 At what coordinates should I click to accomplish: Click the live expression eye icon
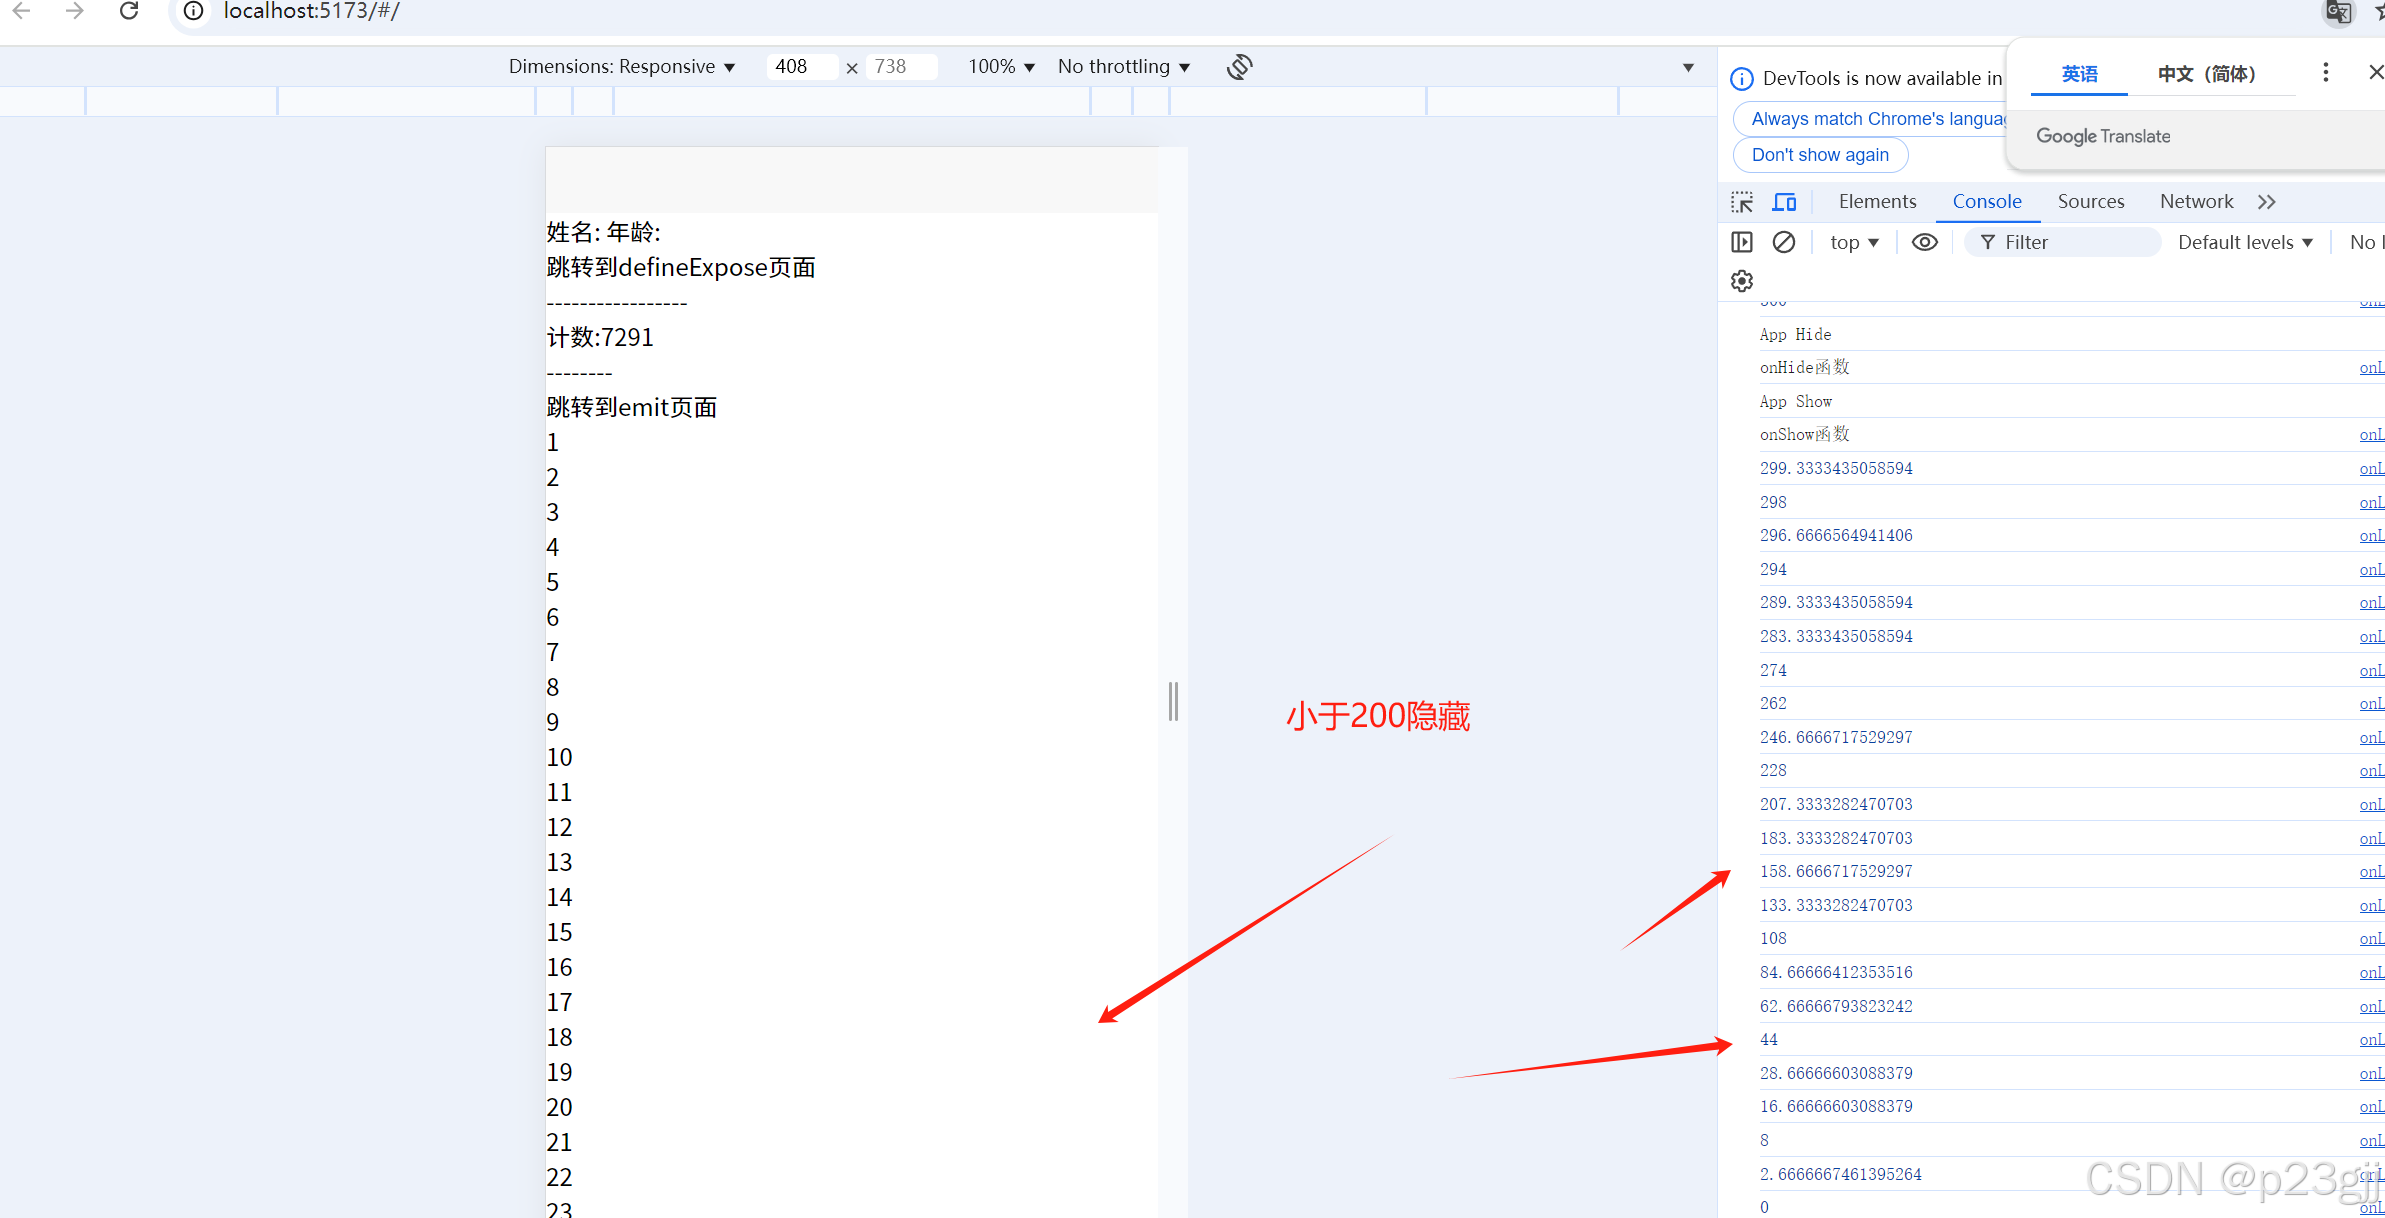1925,242
